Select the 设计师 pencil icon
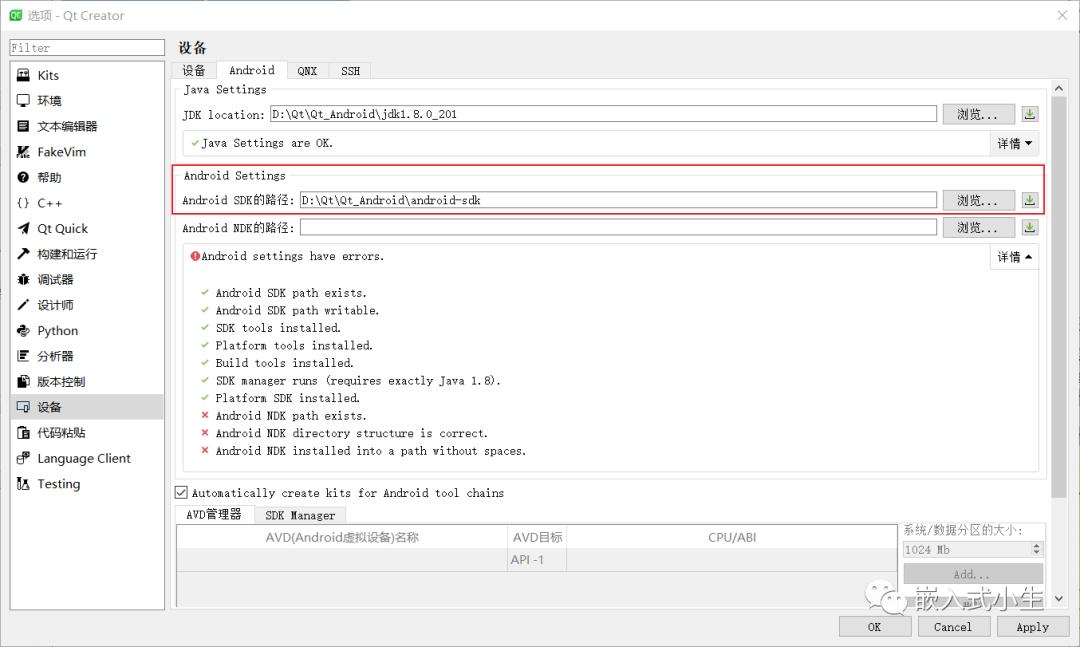 (23, 305)
